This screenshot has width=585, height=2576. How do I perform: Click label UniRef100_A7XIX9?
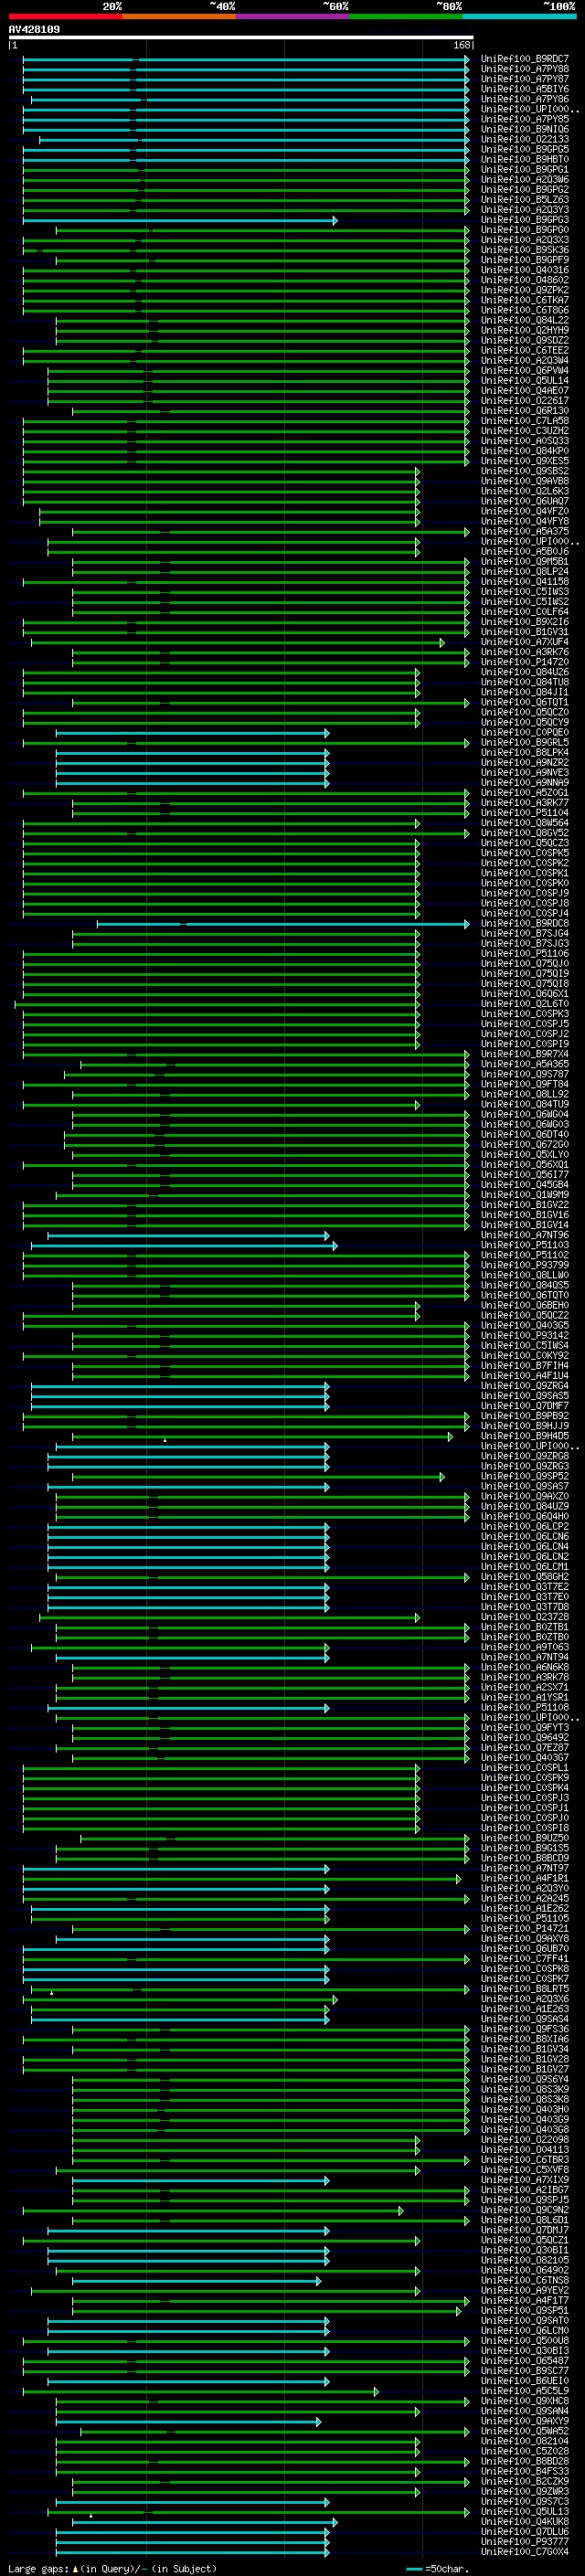tap(525, 2179)
